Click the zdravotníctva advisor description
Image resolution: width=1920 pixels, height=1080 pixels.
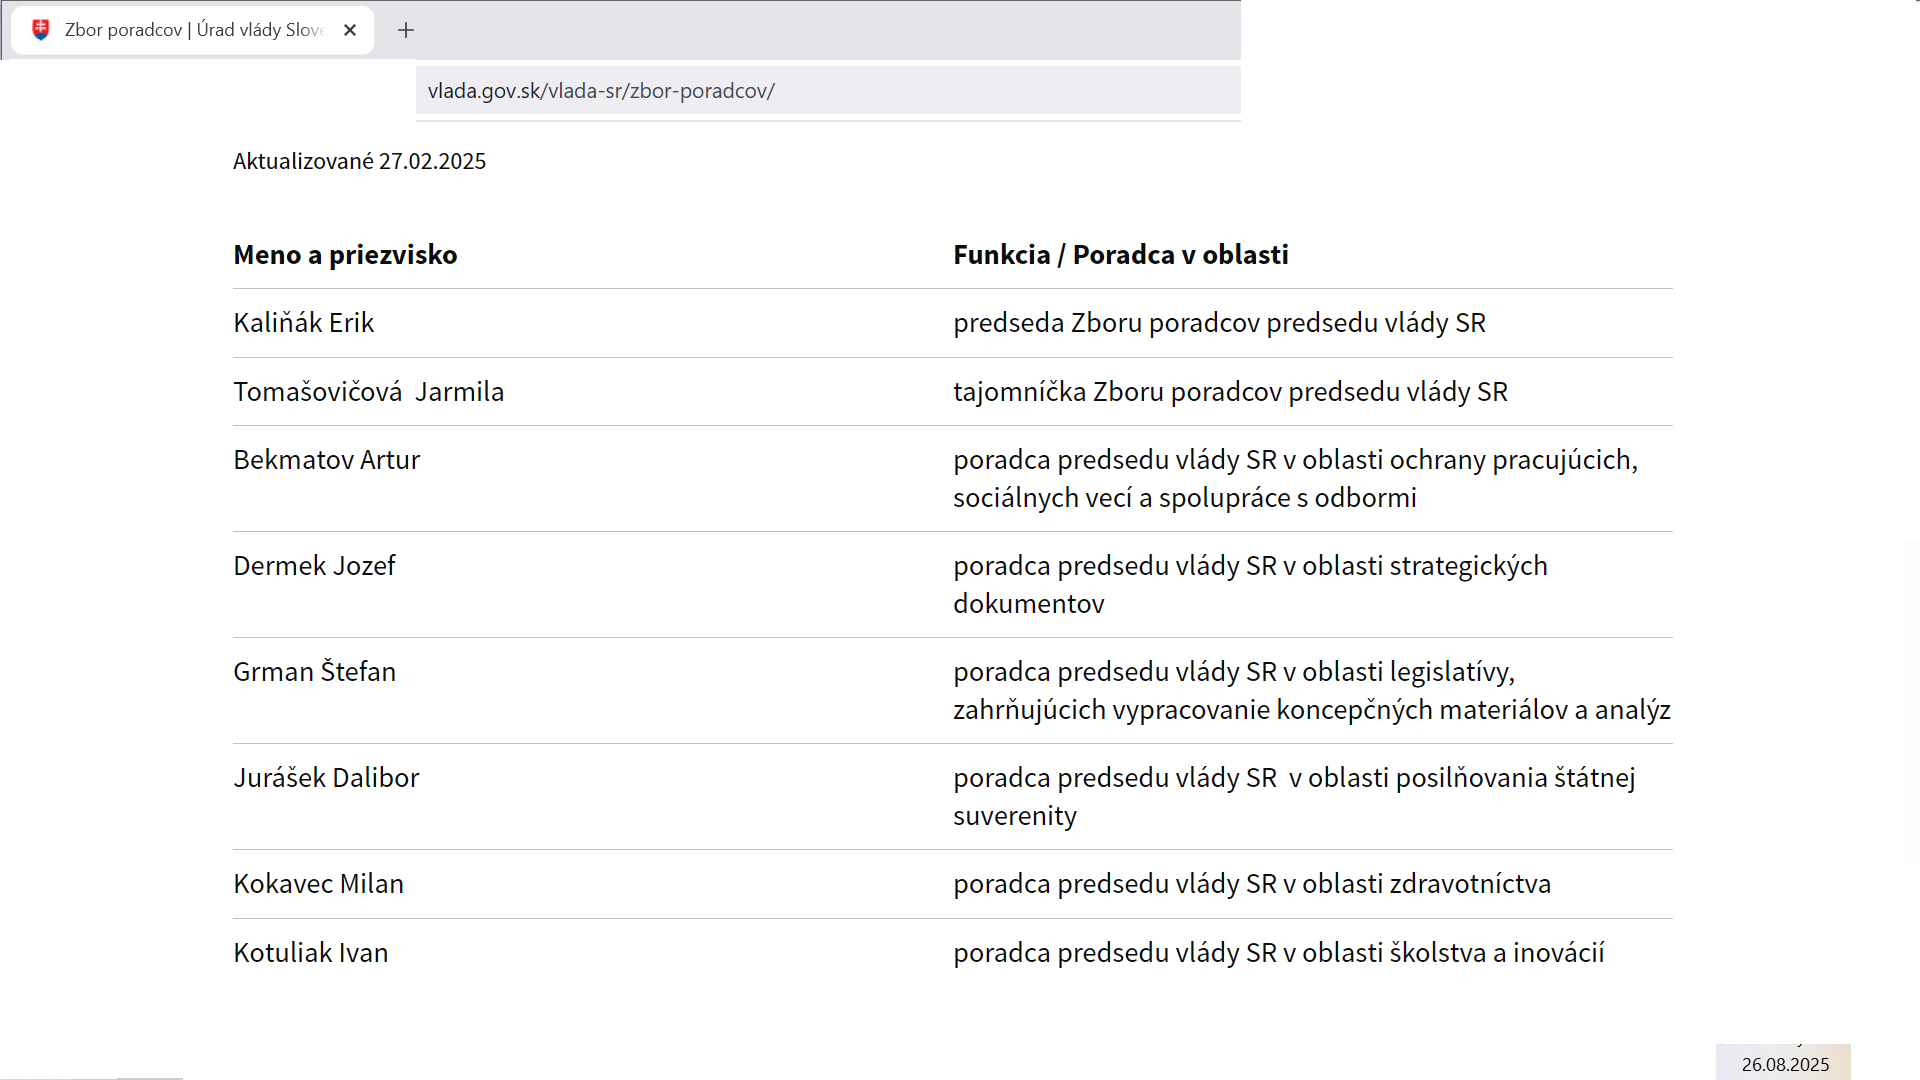(x=1252, y=884)
